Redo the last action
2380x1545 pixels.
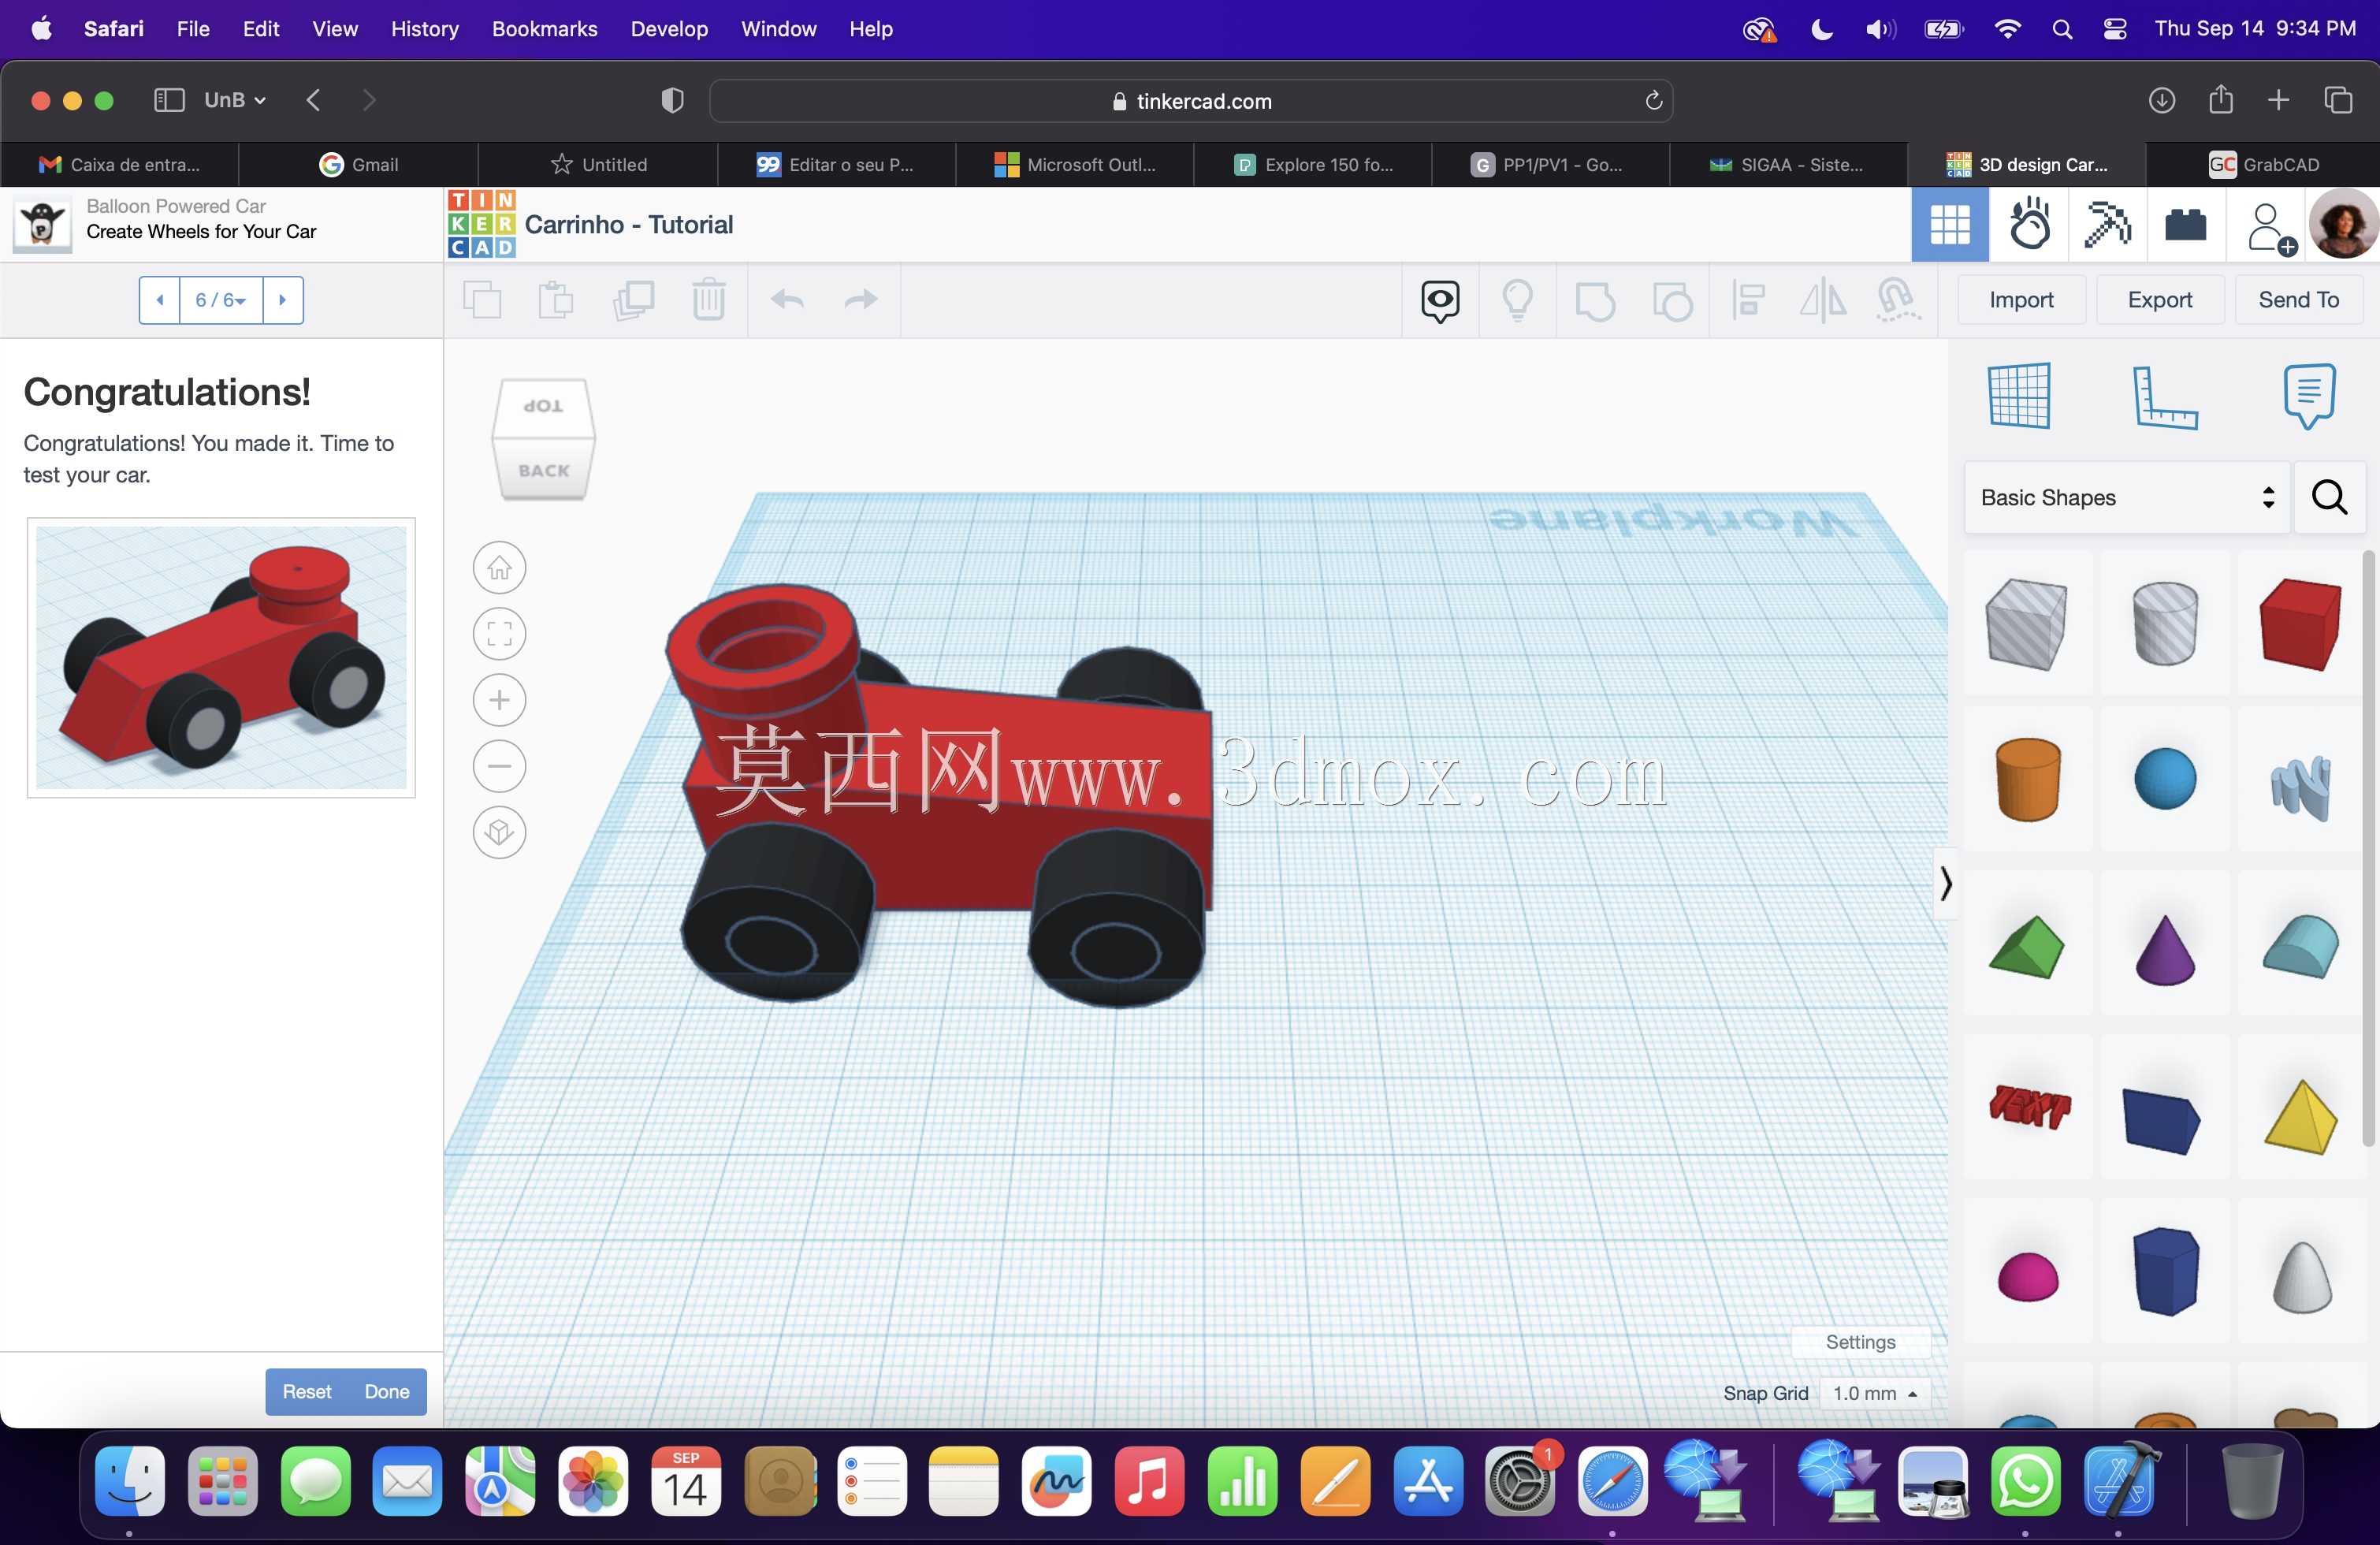coord(861,300)
